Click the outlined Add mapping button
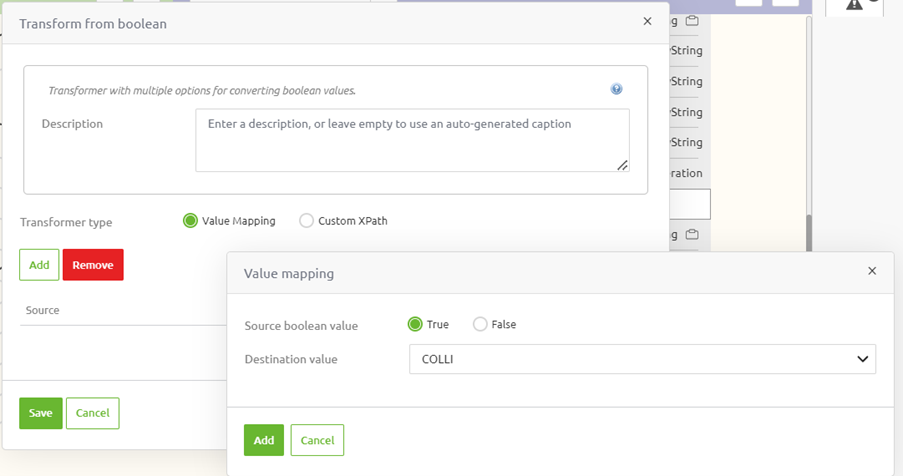Screen dimensions: 903x476 tap(39, 265)
